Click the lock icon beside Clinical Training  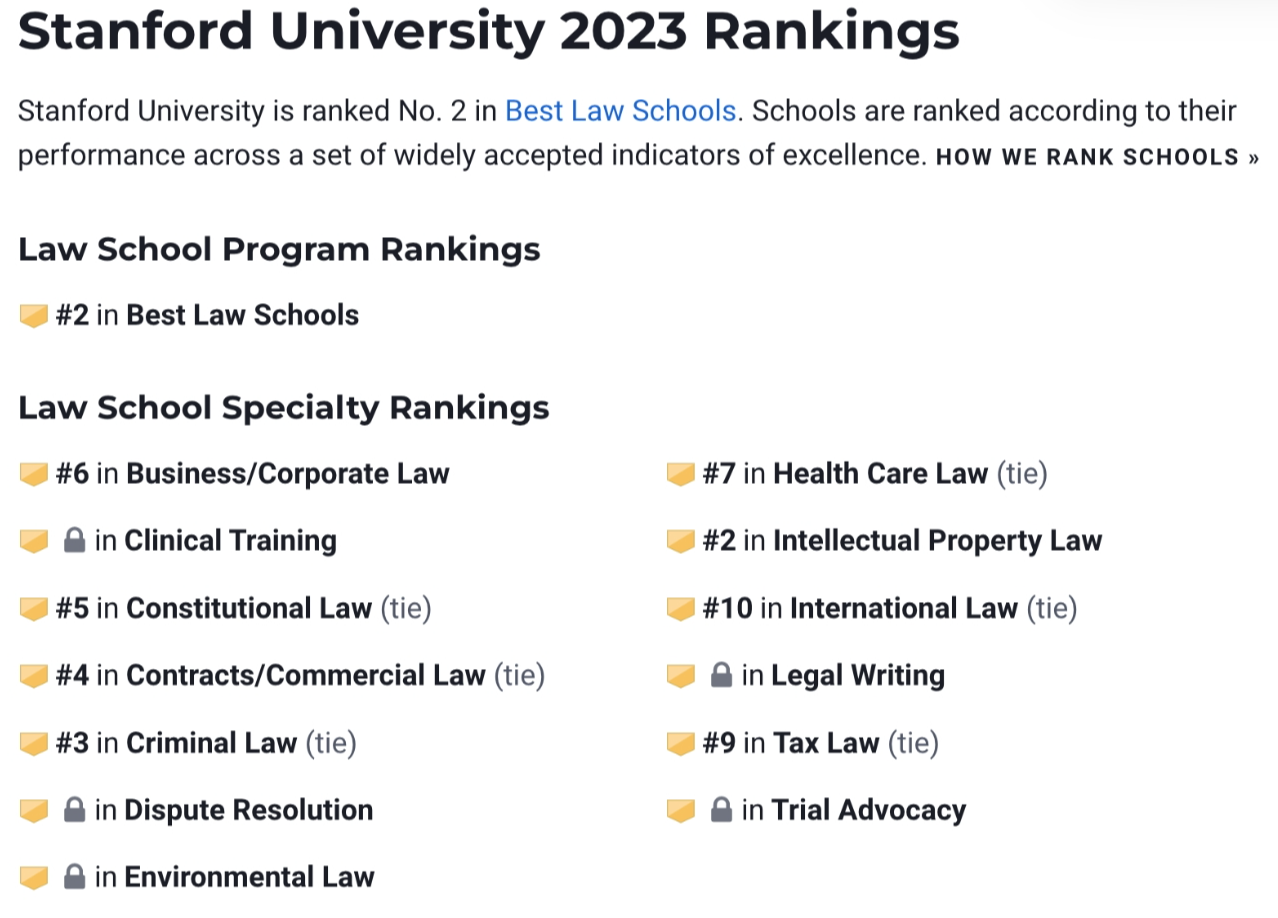click(x=74, y=541)
